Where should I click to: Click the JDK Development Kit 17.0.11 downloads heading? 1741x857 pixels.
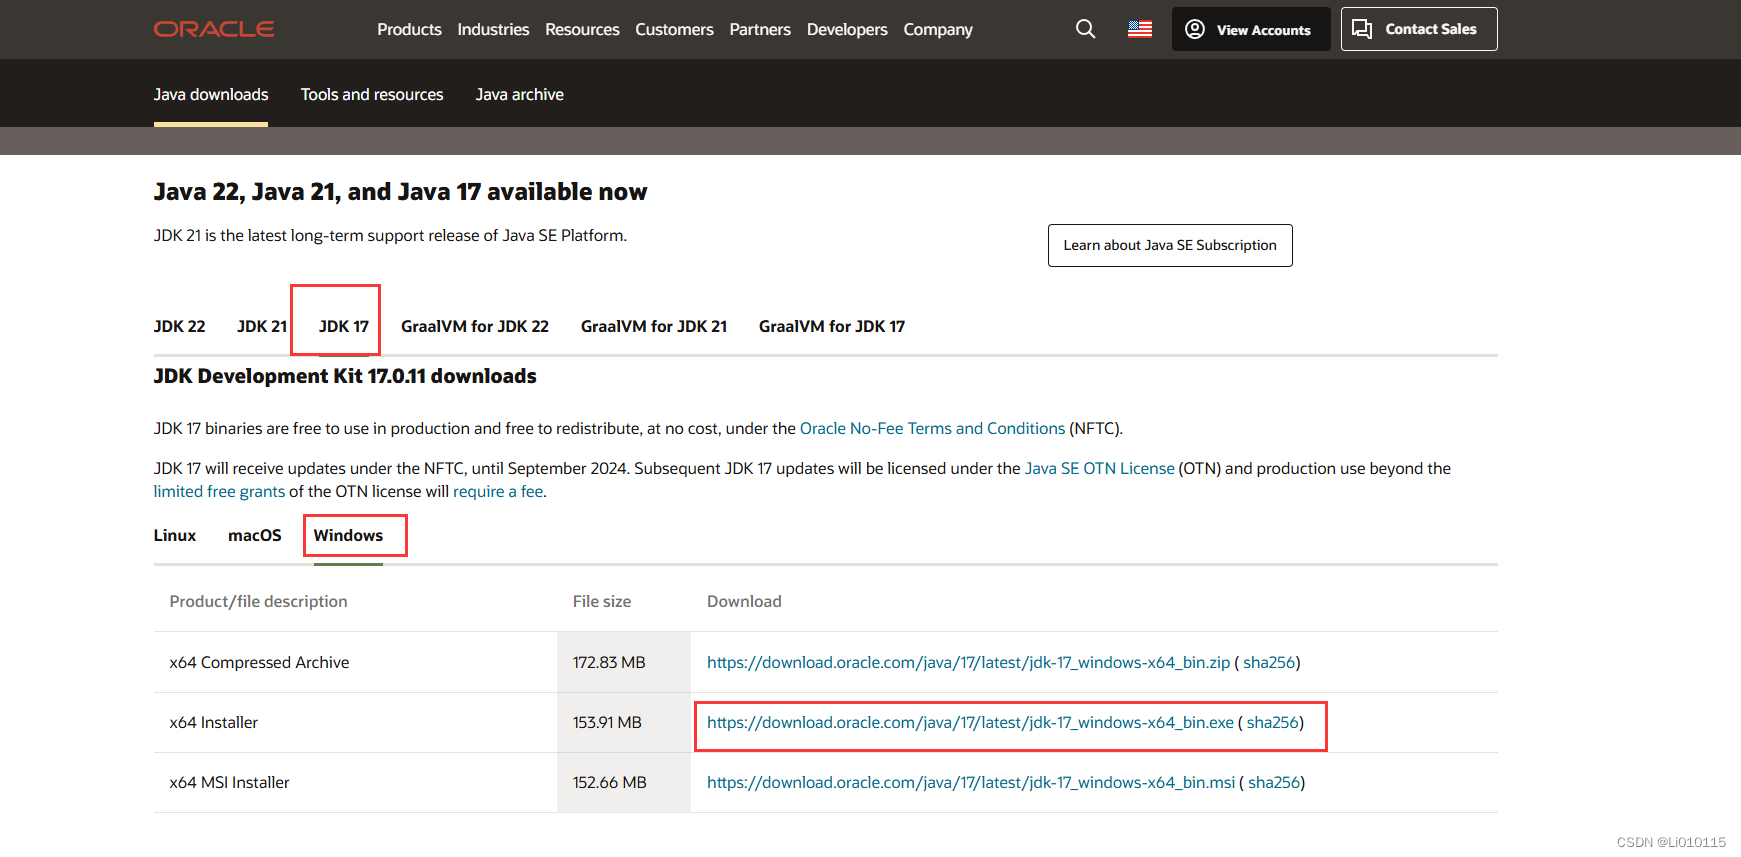(345, 376)
